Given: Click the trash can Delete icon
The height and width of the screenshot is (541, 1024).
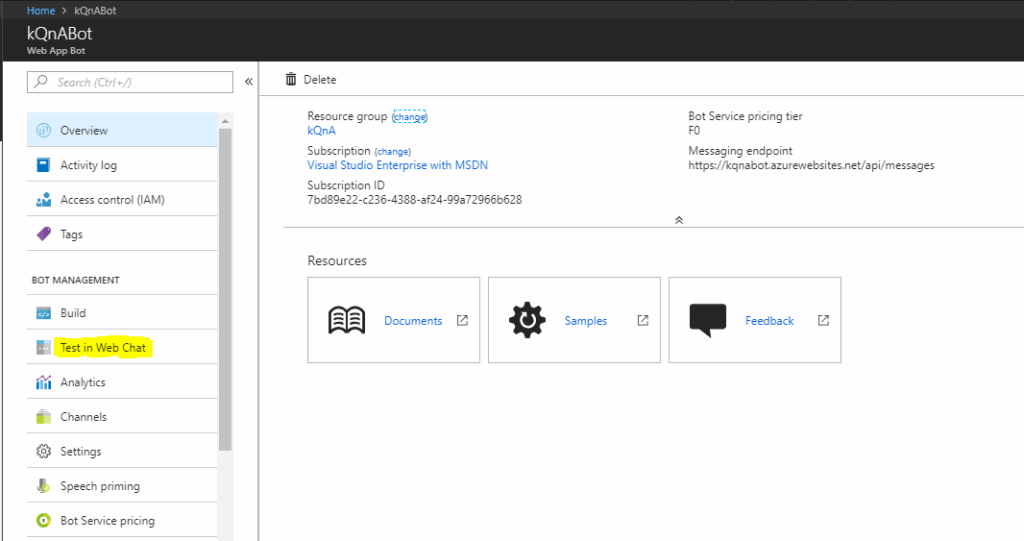Looking at the screenshot, I should point(291,79).
